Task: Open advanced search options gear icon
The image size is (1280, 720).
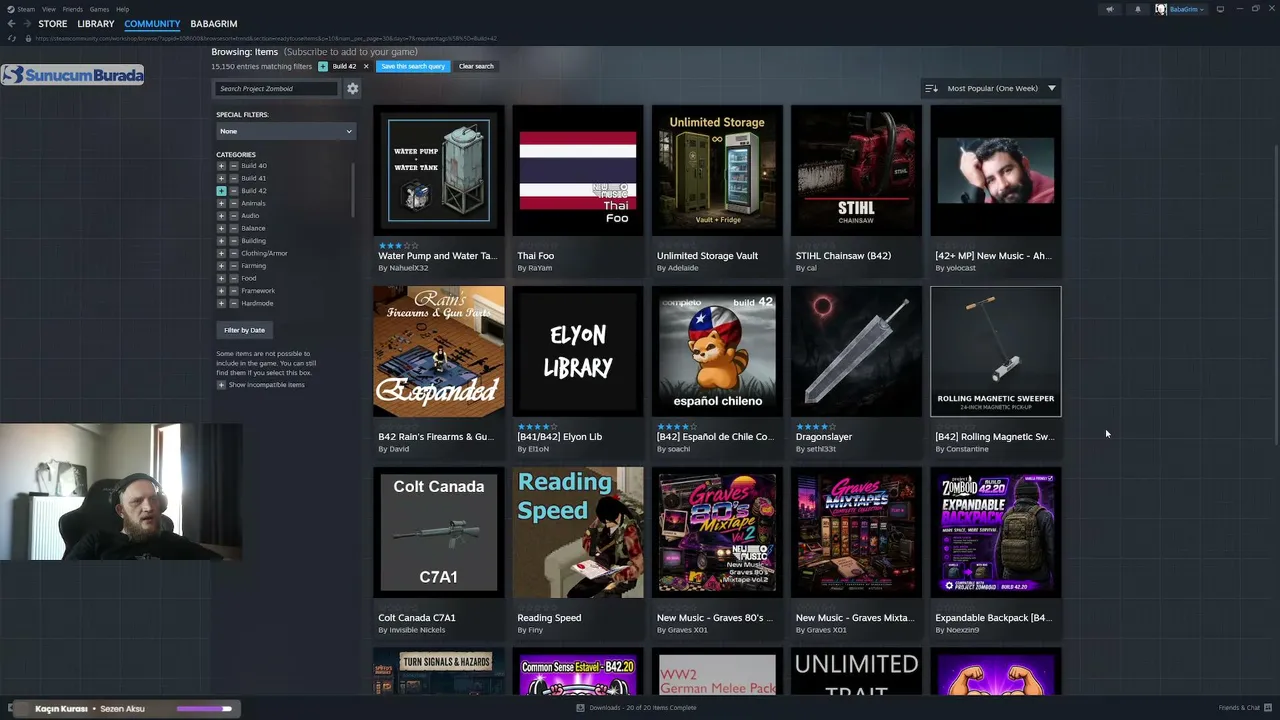Action: point(353,88)
